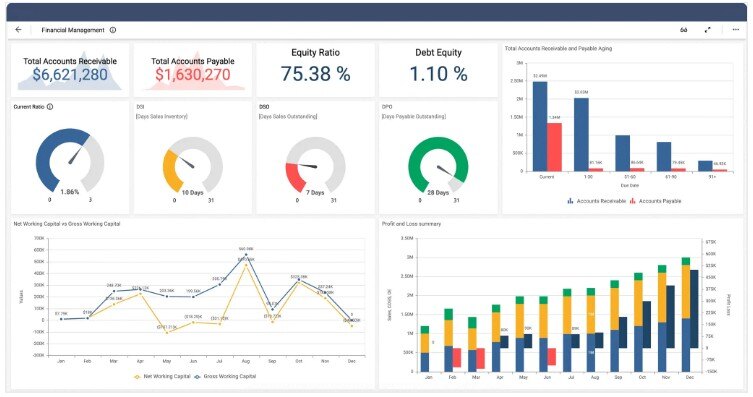Click the blue receivable bar for 1-30
The image size is (753, 397).
coord(581,134)
